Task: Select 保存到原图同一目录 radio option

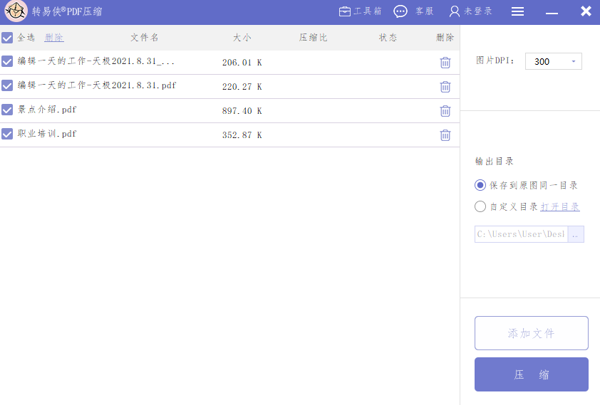Action: [481, 185]
